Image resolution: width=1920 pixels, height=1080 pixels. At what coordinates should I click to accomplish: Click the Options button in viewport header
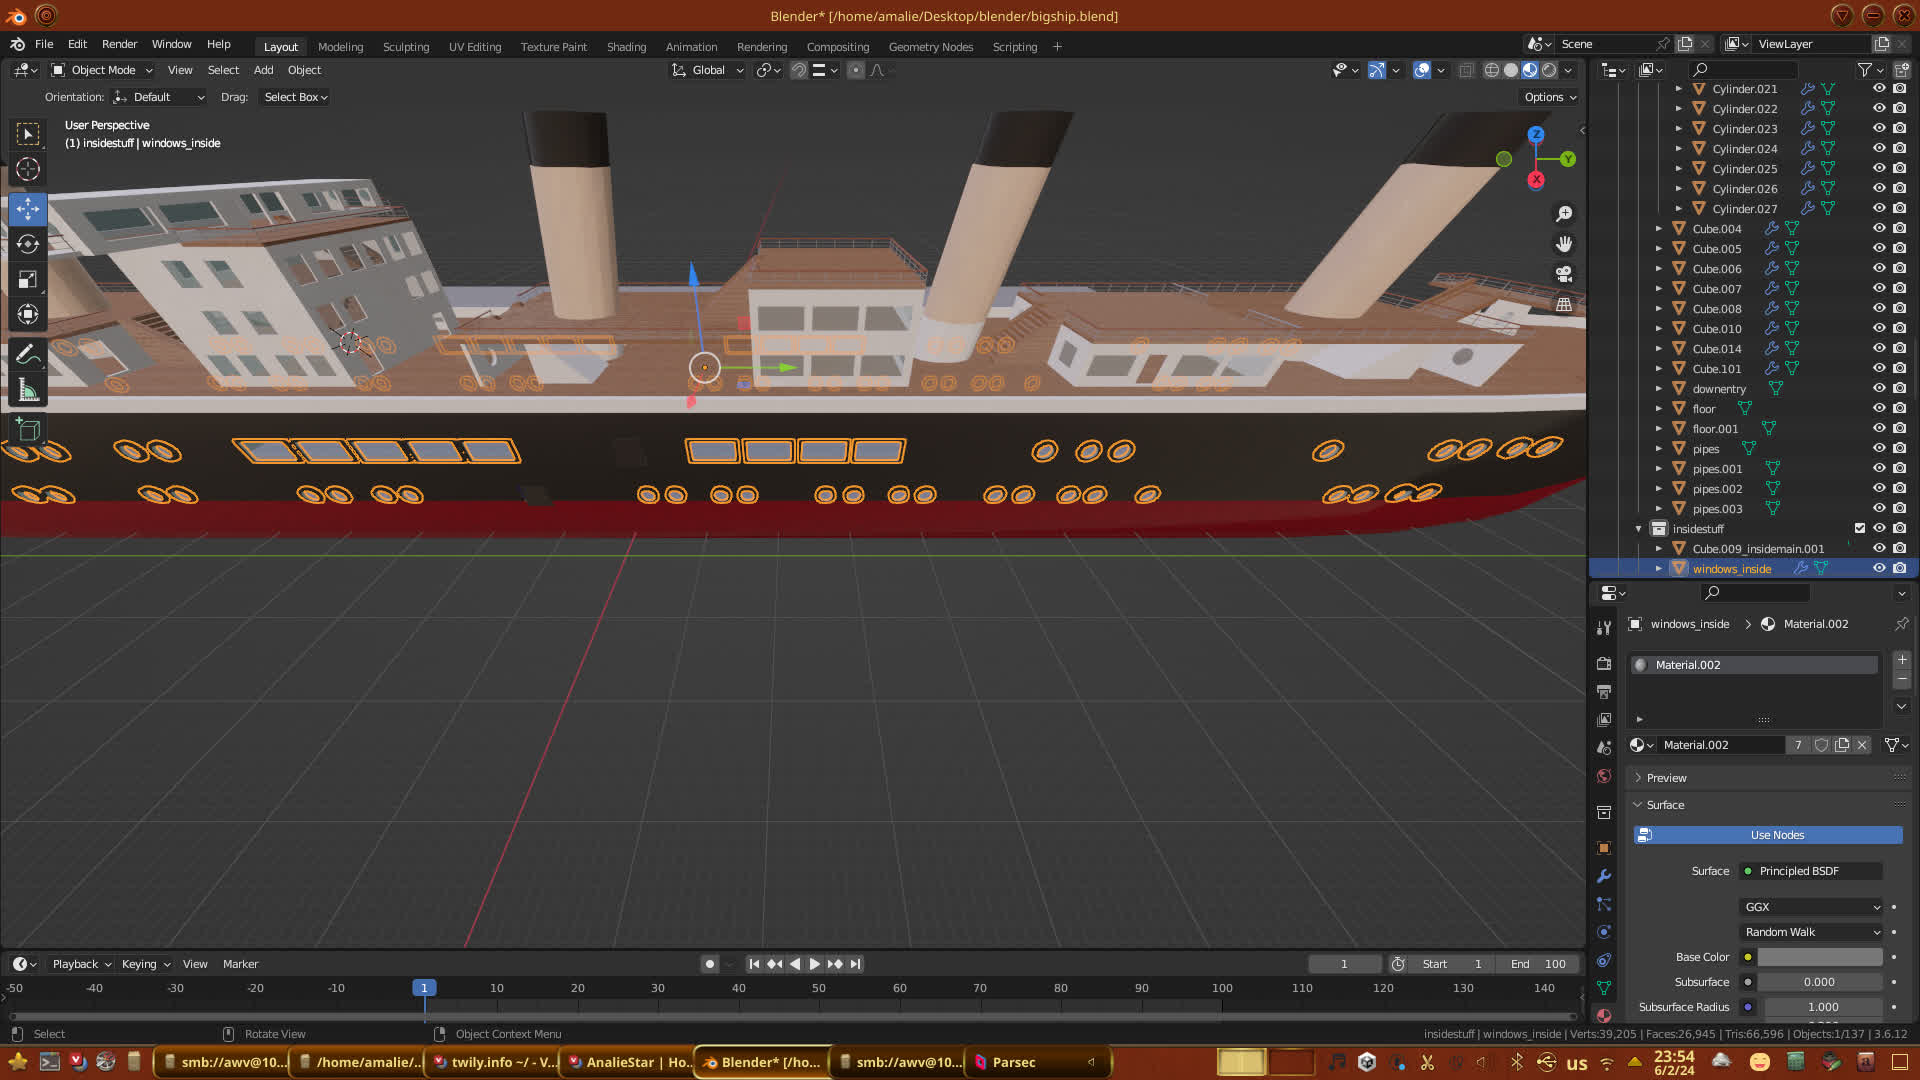coord(1549,97)
